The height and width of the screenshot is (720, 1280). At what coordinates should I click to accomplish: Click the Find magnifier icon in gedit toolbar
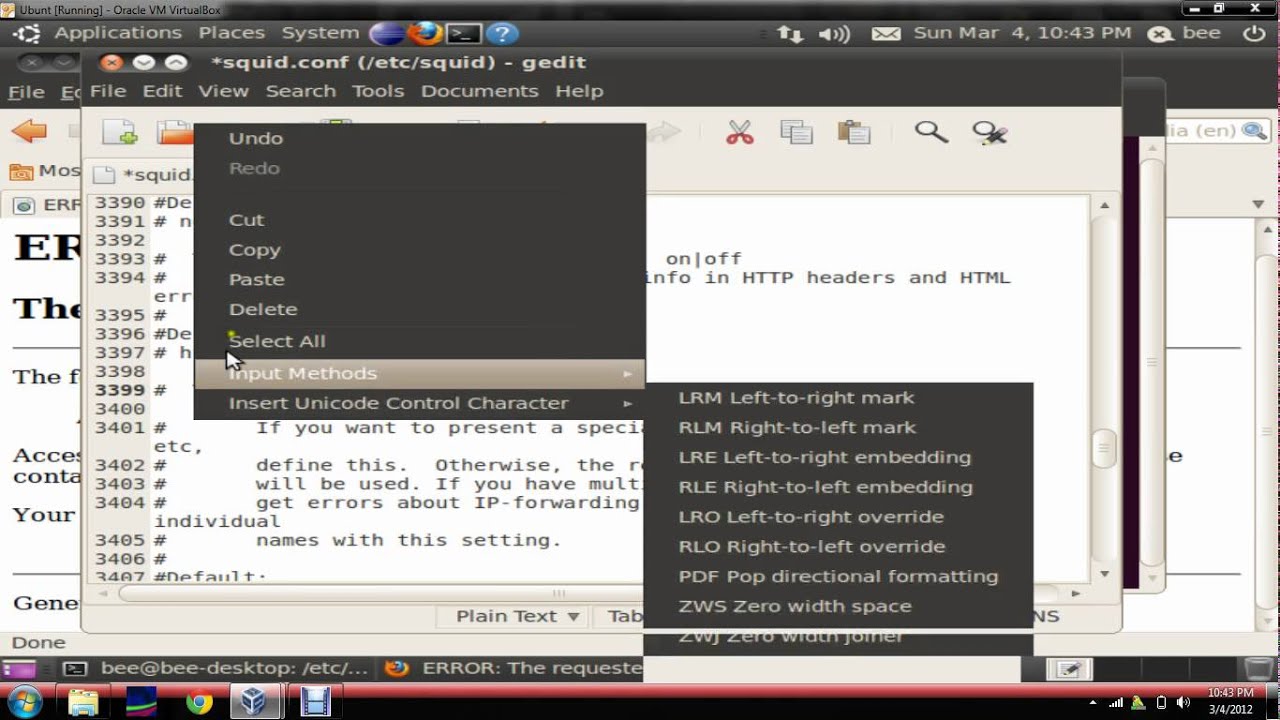pos(931,132)
